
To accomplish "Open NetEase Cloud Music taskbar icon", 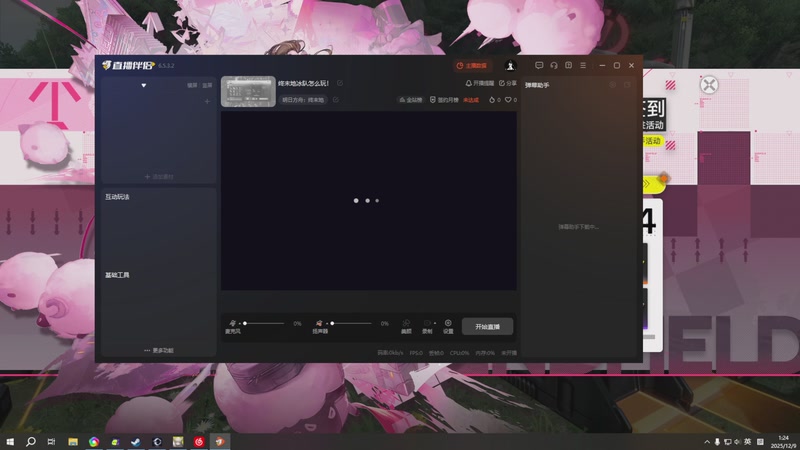I will [x=199, y=442].
